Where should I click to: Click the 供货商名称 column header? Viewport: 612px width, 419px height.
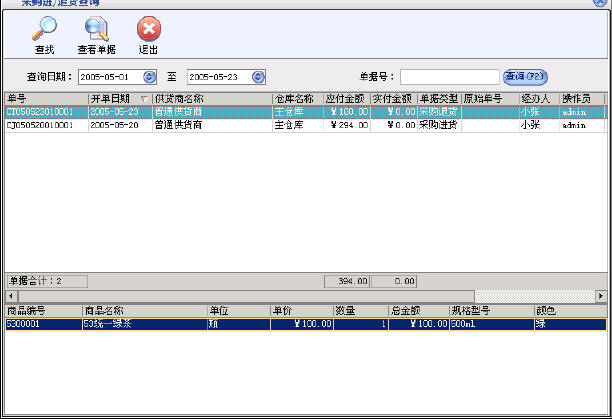tap(210, 99)
